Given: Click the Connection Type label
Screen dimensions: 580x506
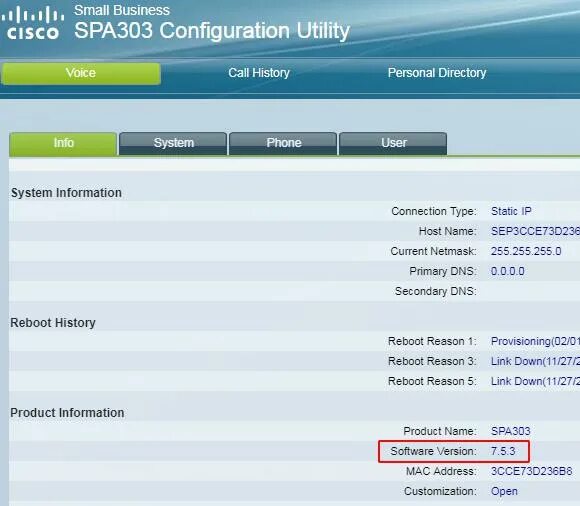Looking at the screenshot, I should click(x=434, y=211).
